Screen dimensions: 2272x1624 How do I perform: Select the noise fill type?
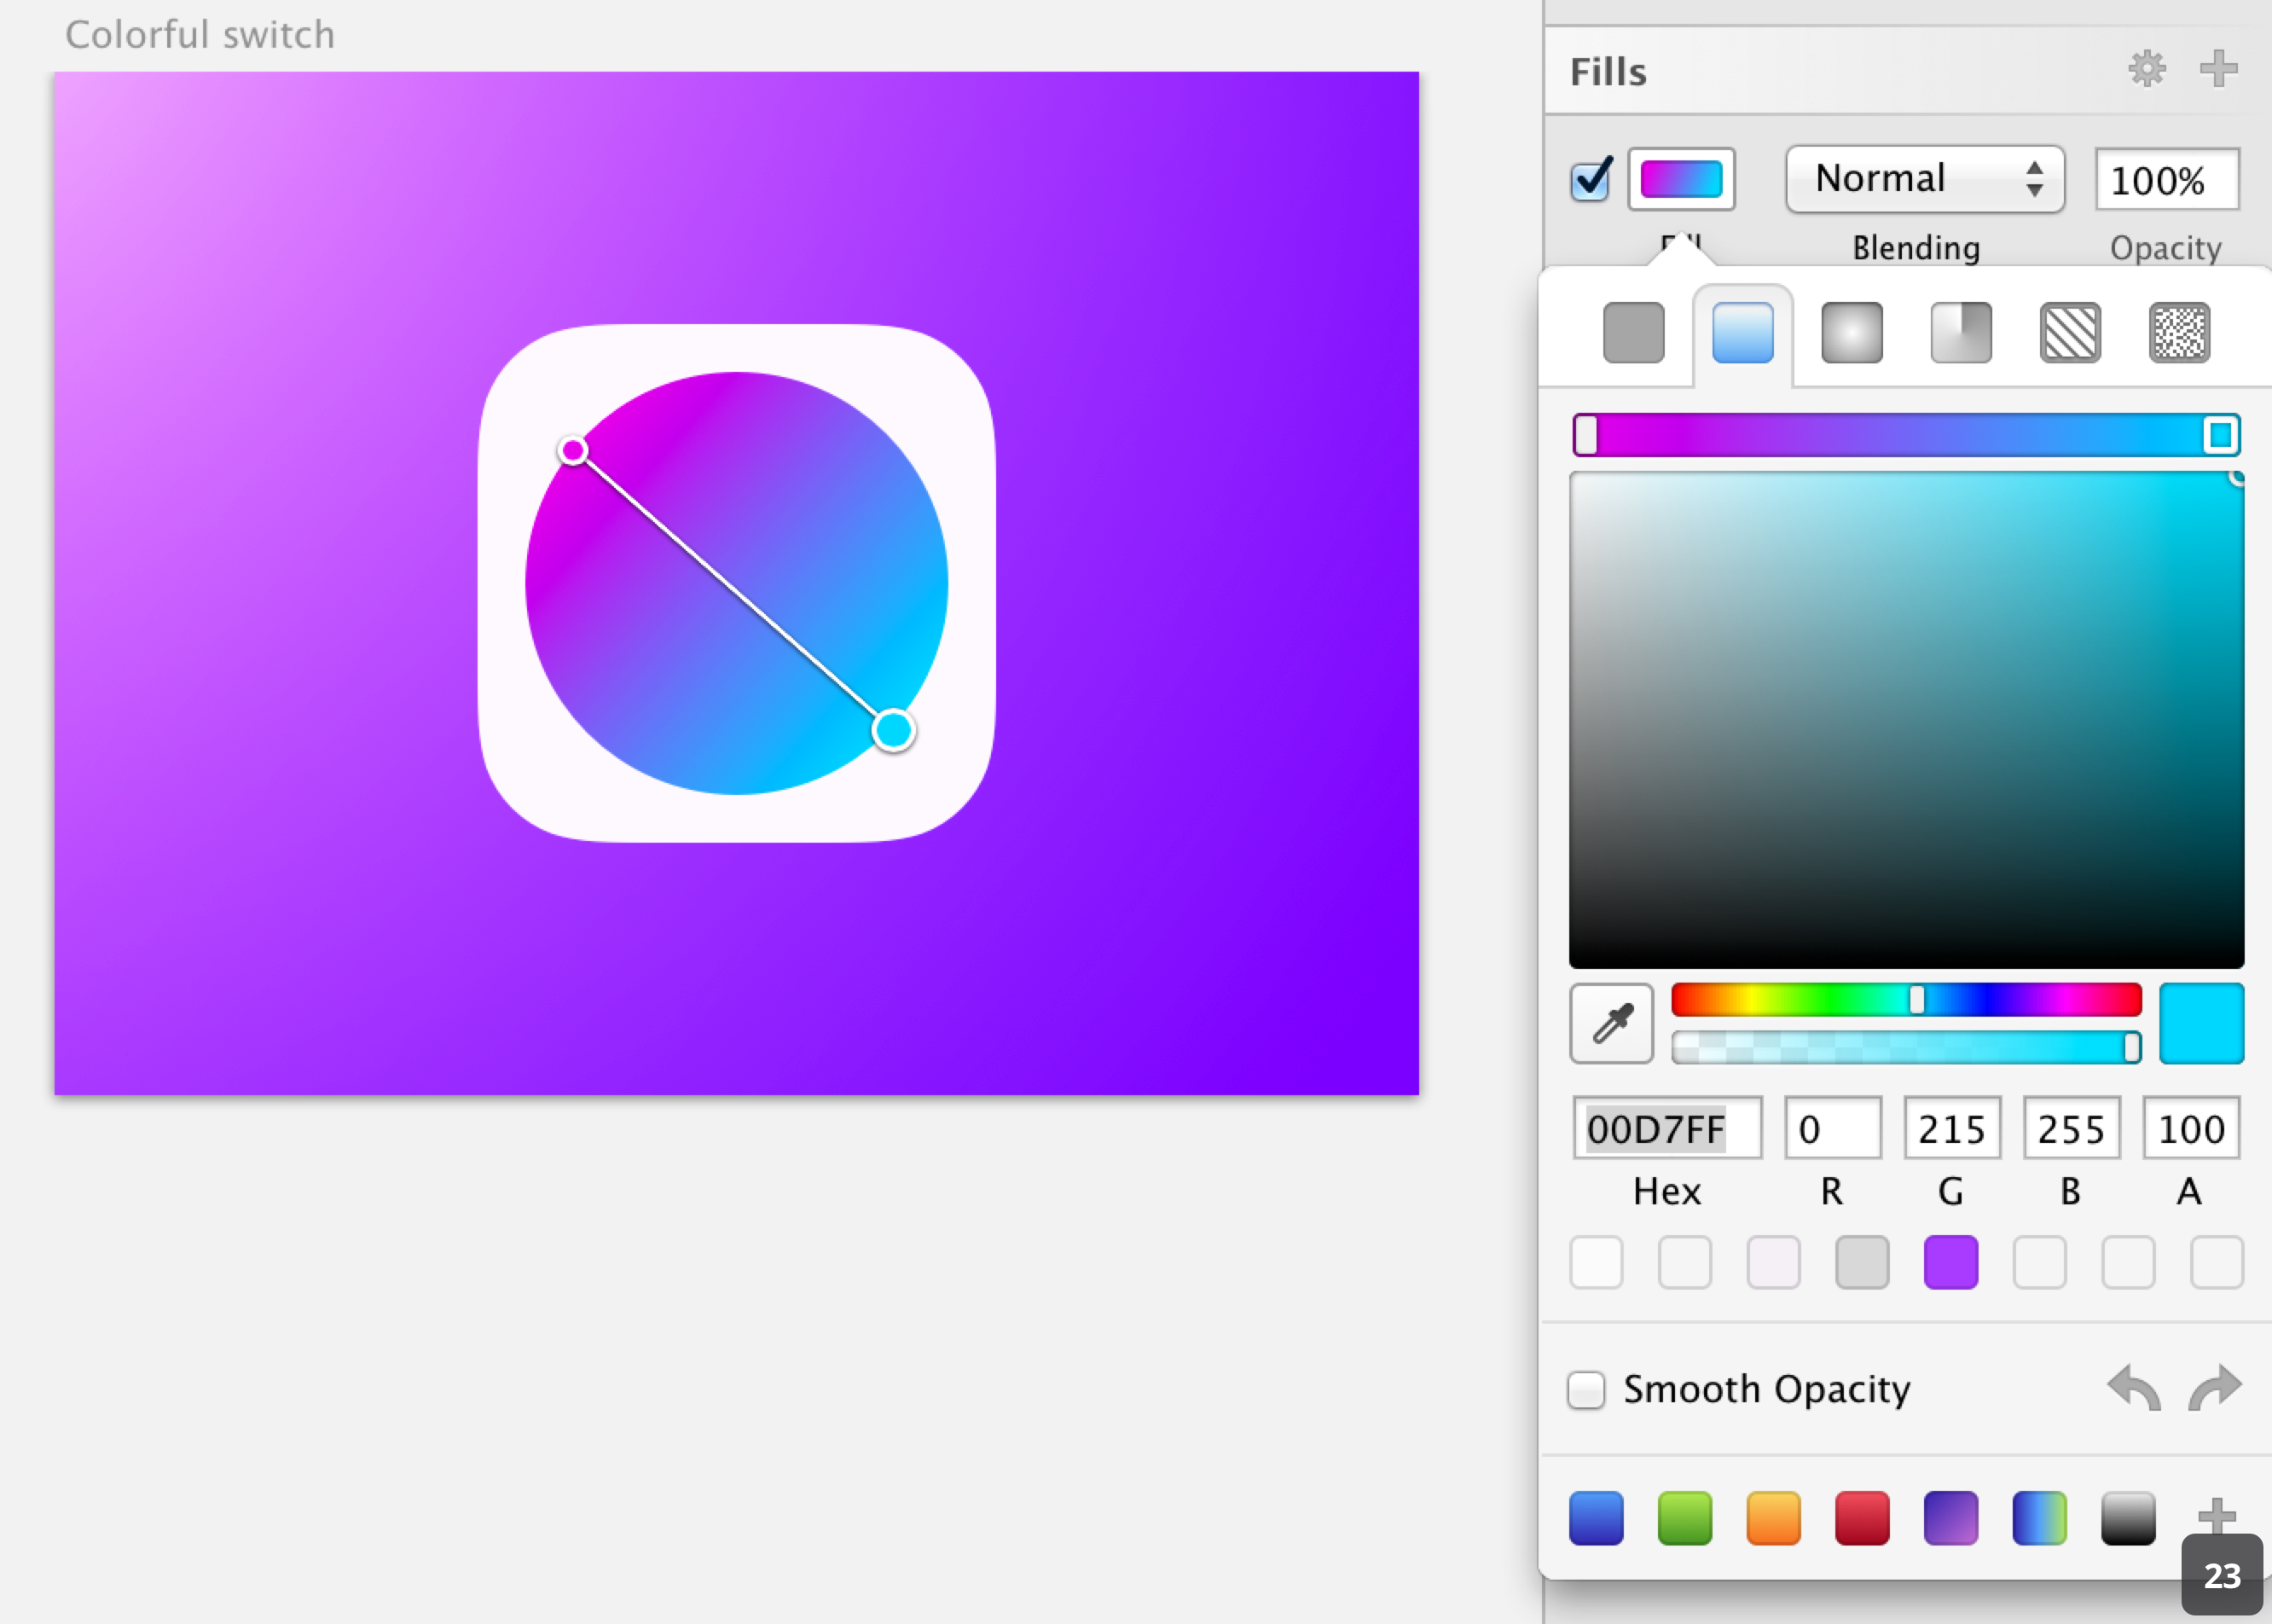pyautogui.click(x=2179, y=332)
